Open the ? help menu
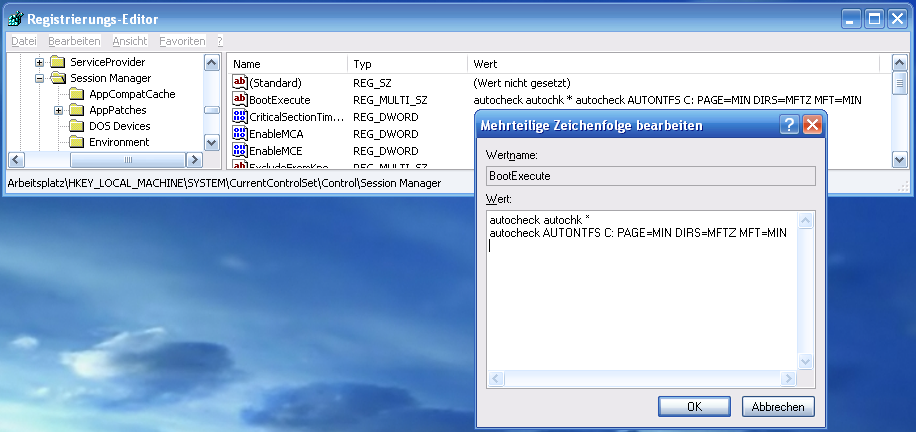The width and height of the screenshot is (916, 432). [x=220, y=42]
